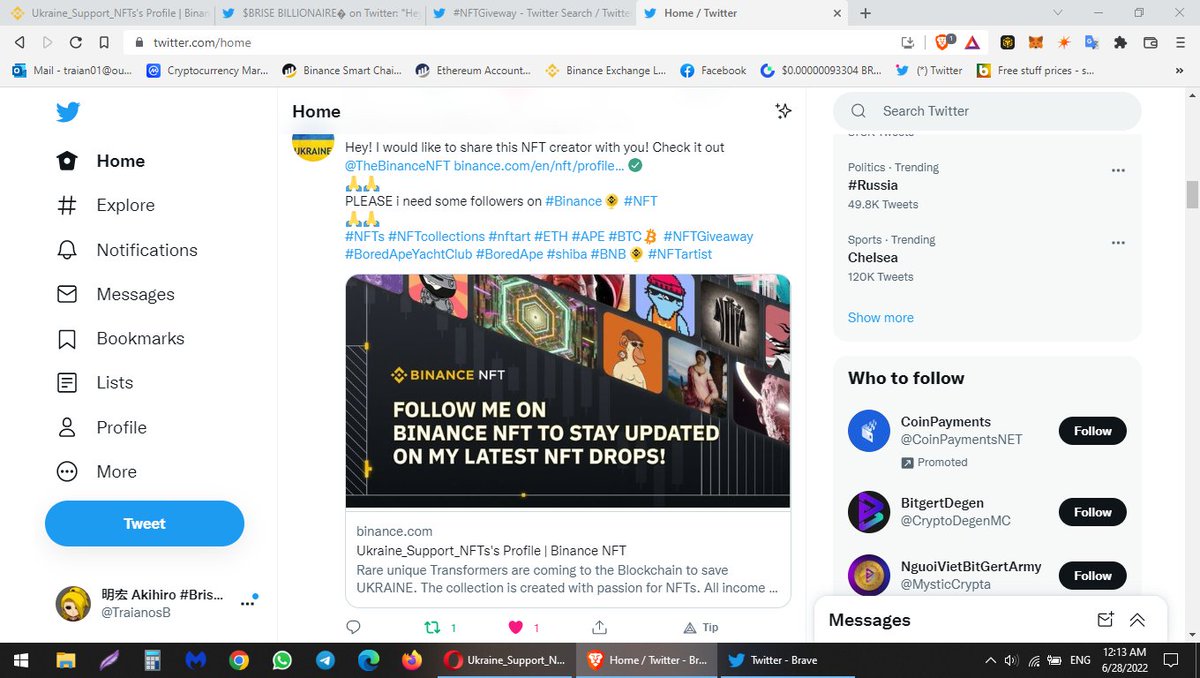Open Messages in sidebar
The height and width of the screenshot is (678, 1200).
point(115,294)
